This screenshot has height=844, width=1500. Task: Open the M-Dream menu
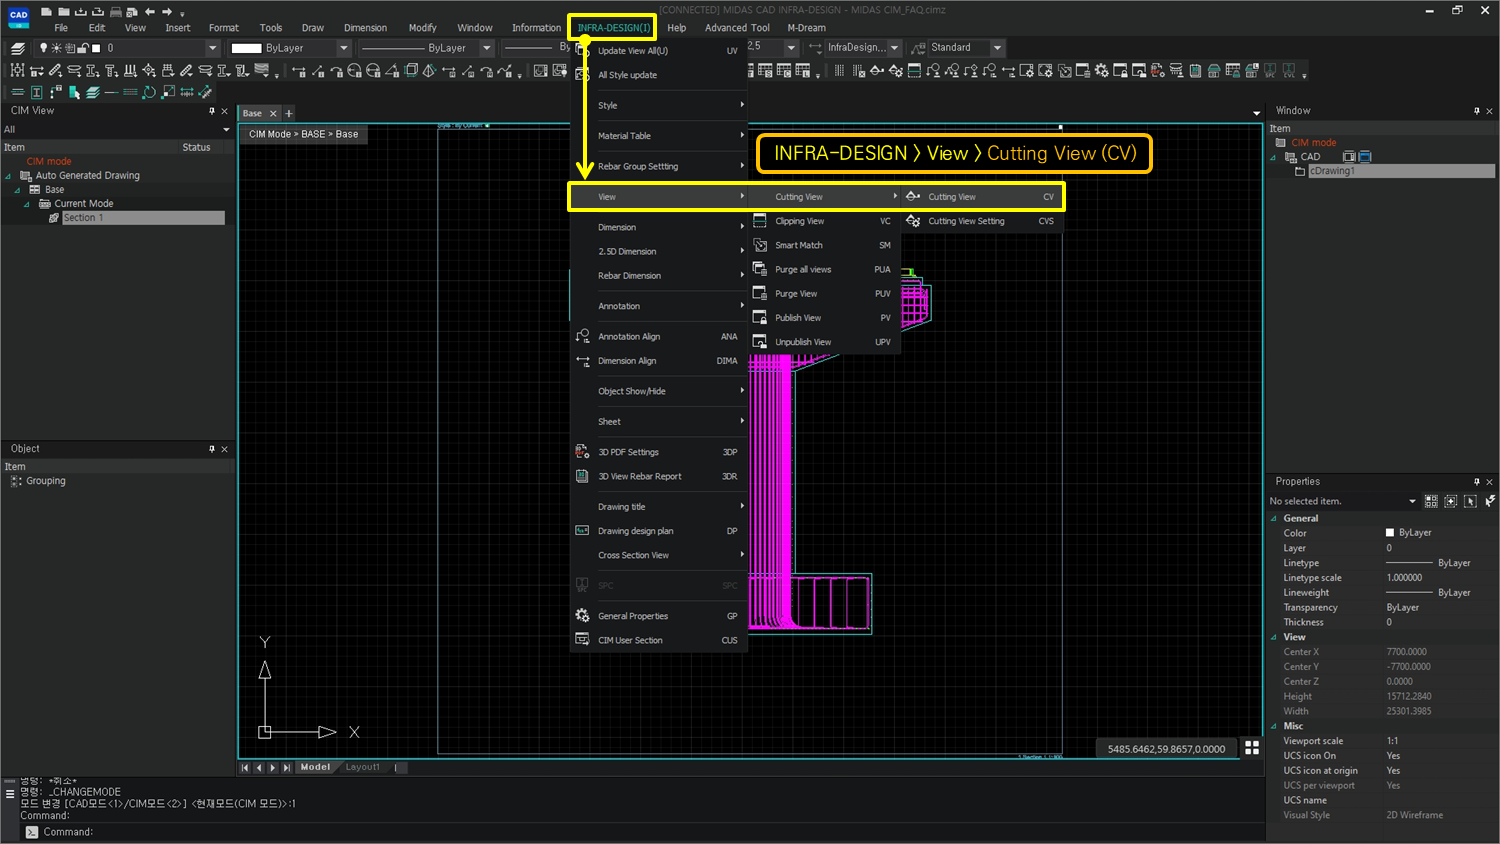806,28
